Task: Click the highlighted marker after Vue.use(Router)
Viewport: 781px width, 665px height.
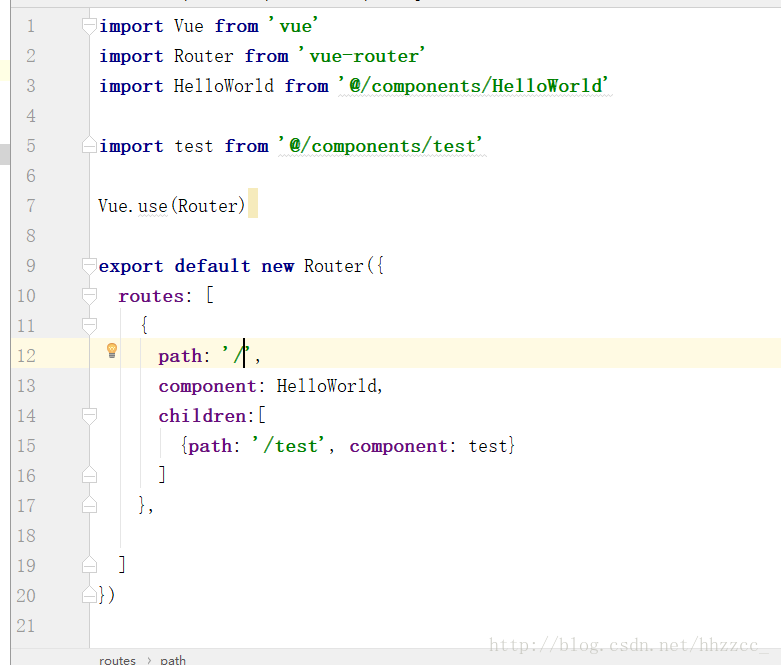Action: coord(253,203)
